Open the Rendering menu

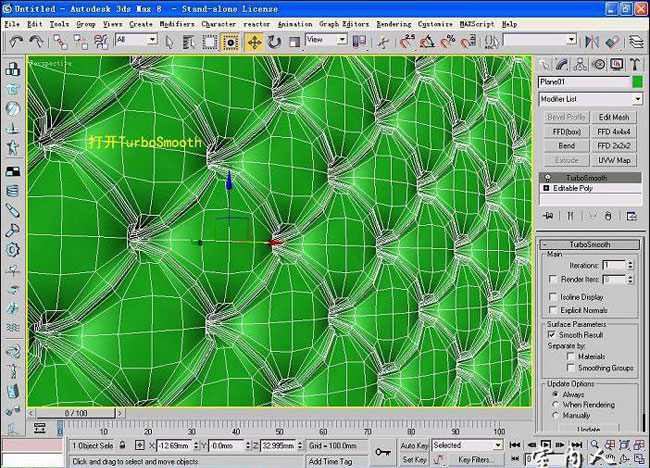[394, 24]
